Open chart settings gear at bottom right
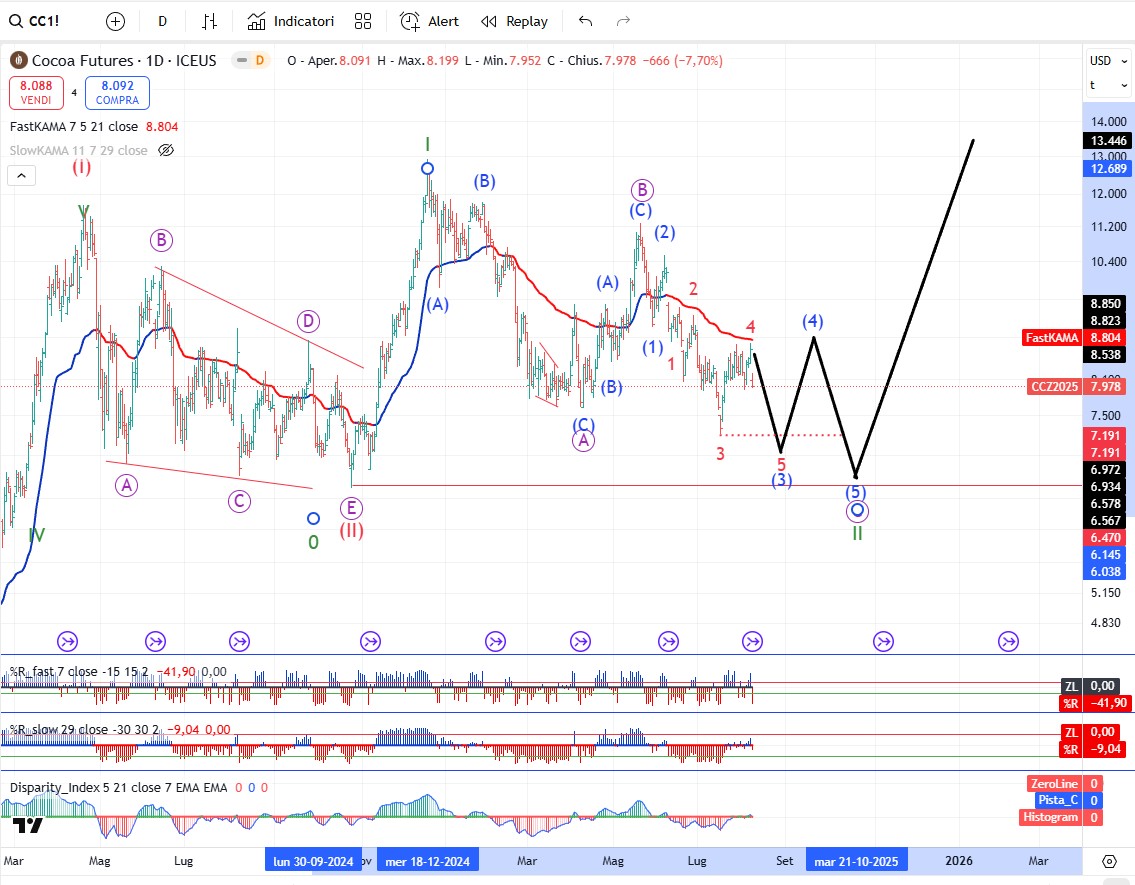 [x=1108, y=861]
